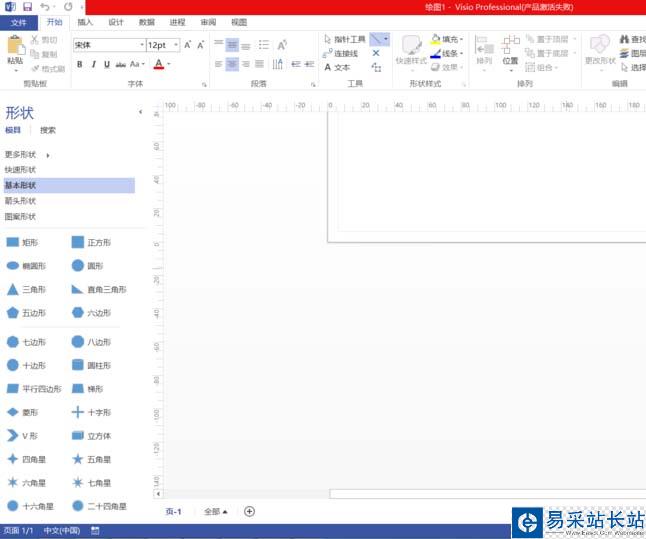This screenshot has height=539, width=646.
Task: Click the Page-1 tab
Action: [173, 511]
